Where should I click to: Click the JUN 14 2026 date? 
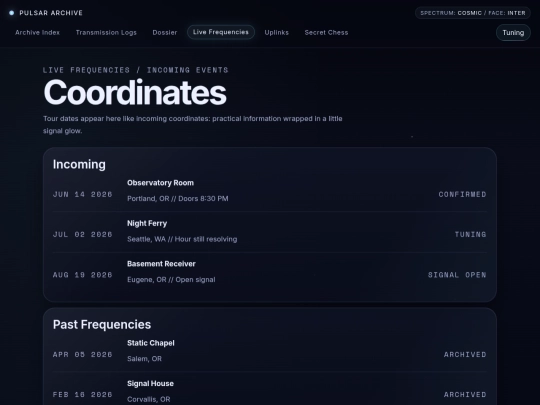pyautogui.click(x=83, y=194)
